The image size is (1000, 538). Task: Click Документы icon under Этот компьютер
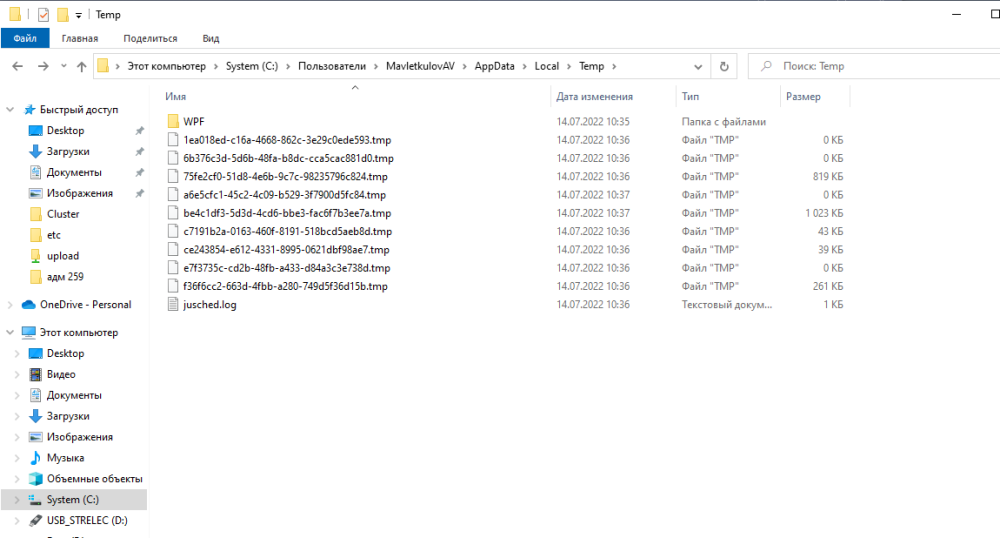(x=36, y=395)
